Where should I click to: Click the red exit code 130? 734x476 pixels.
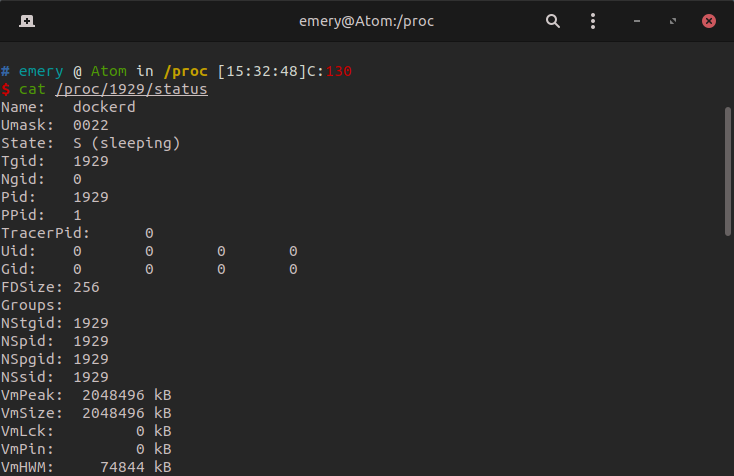340,71
